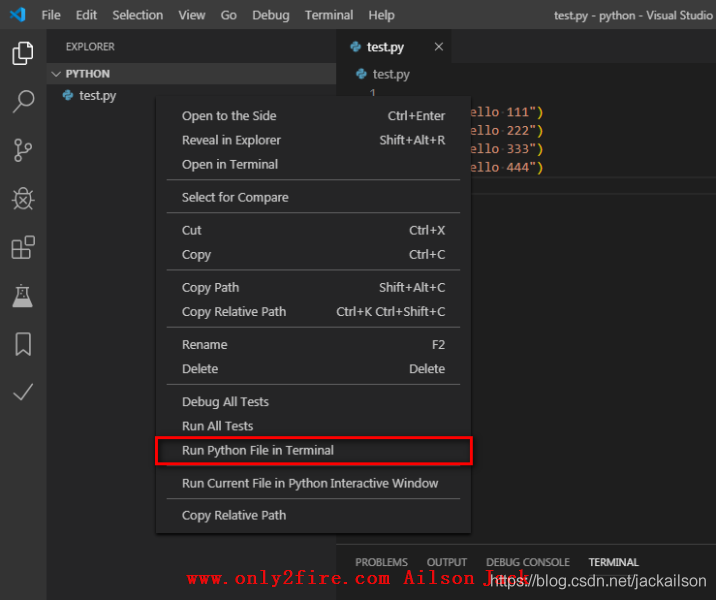Open the Search view icon
716x600 pixels.
(23, 101)
